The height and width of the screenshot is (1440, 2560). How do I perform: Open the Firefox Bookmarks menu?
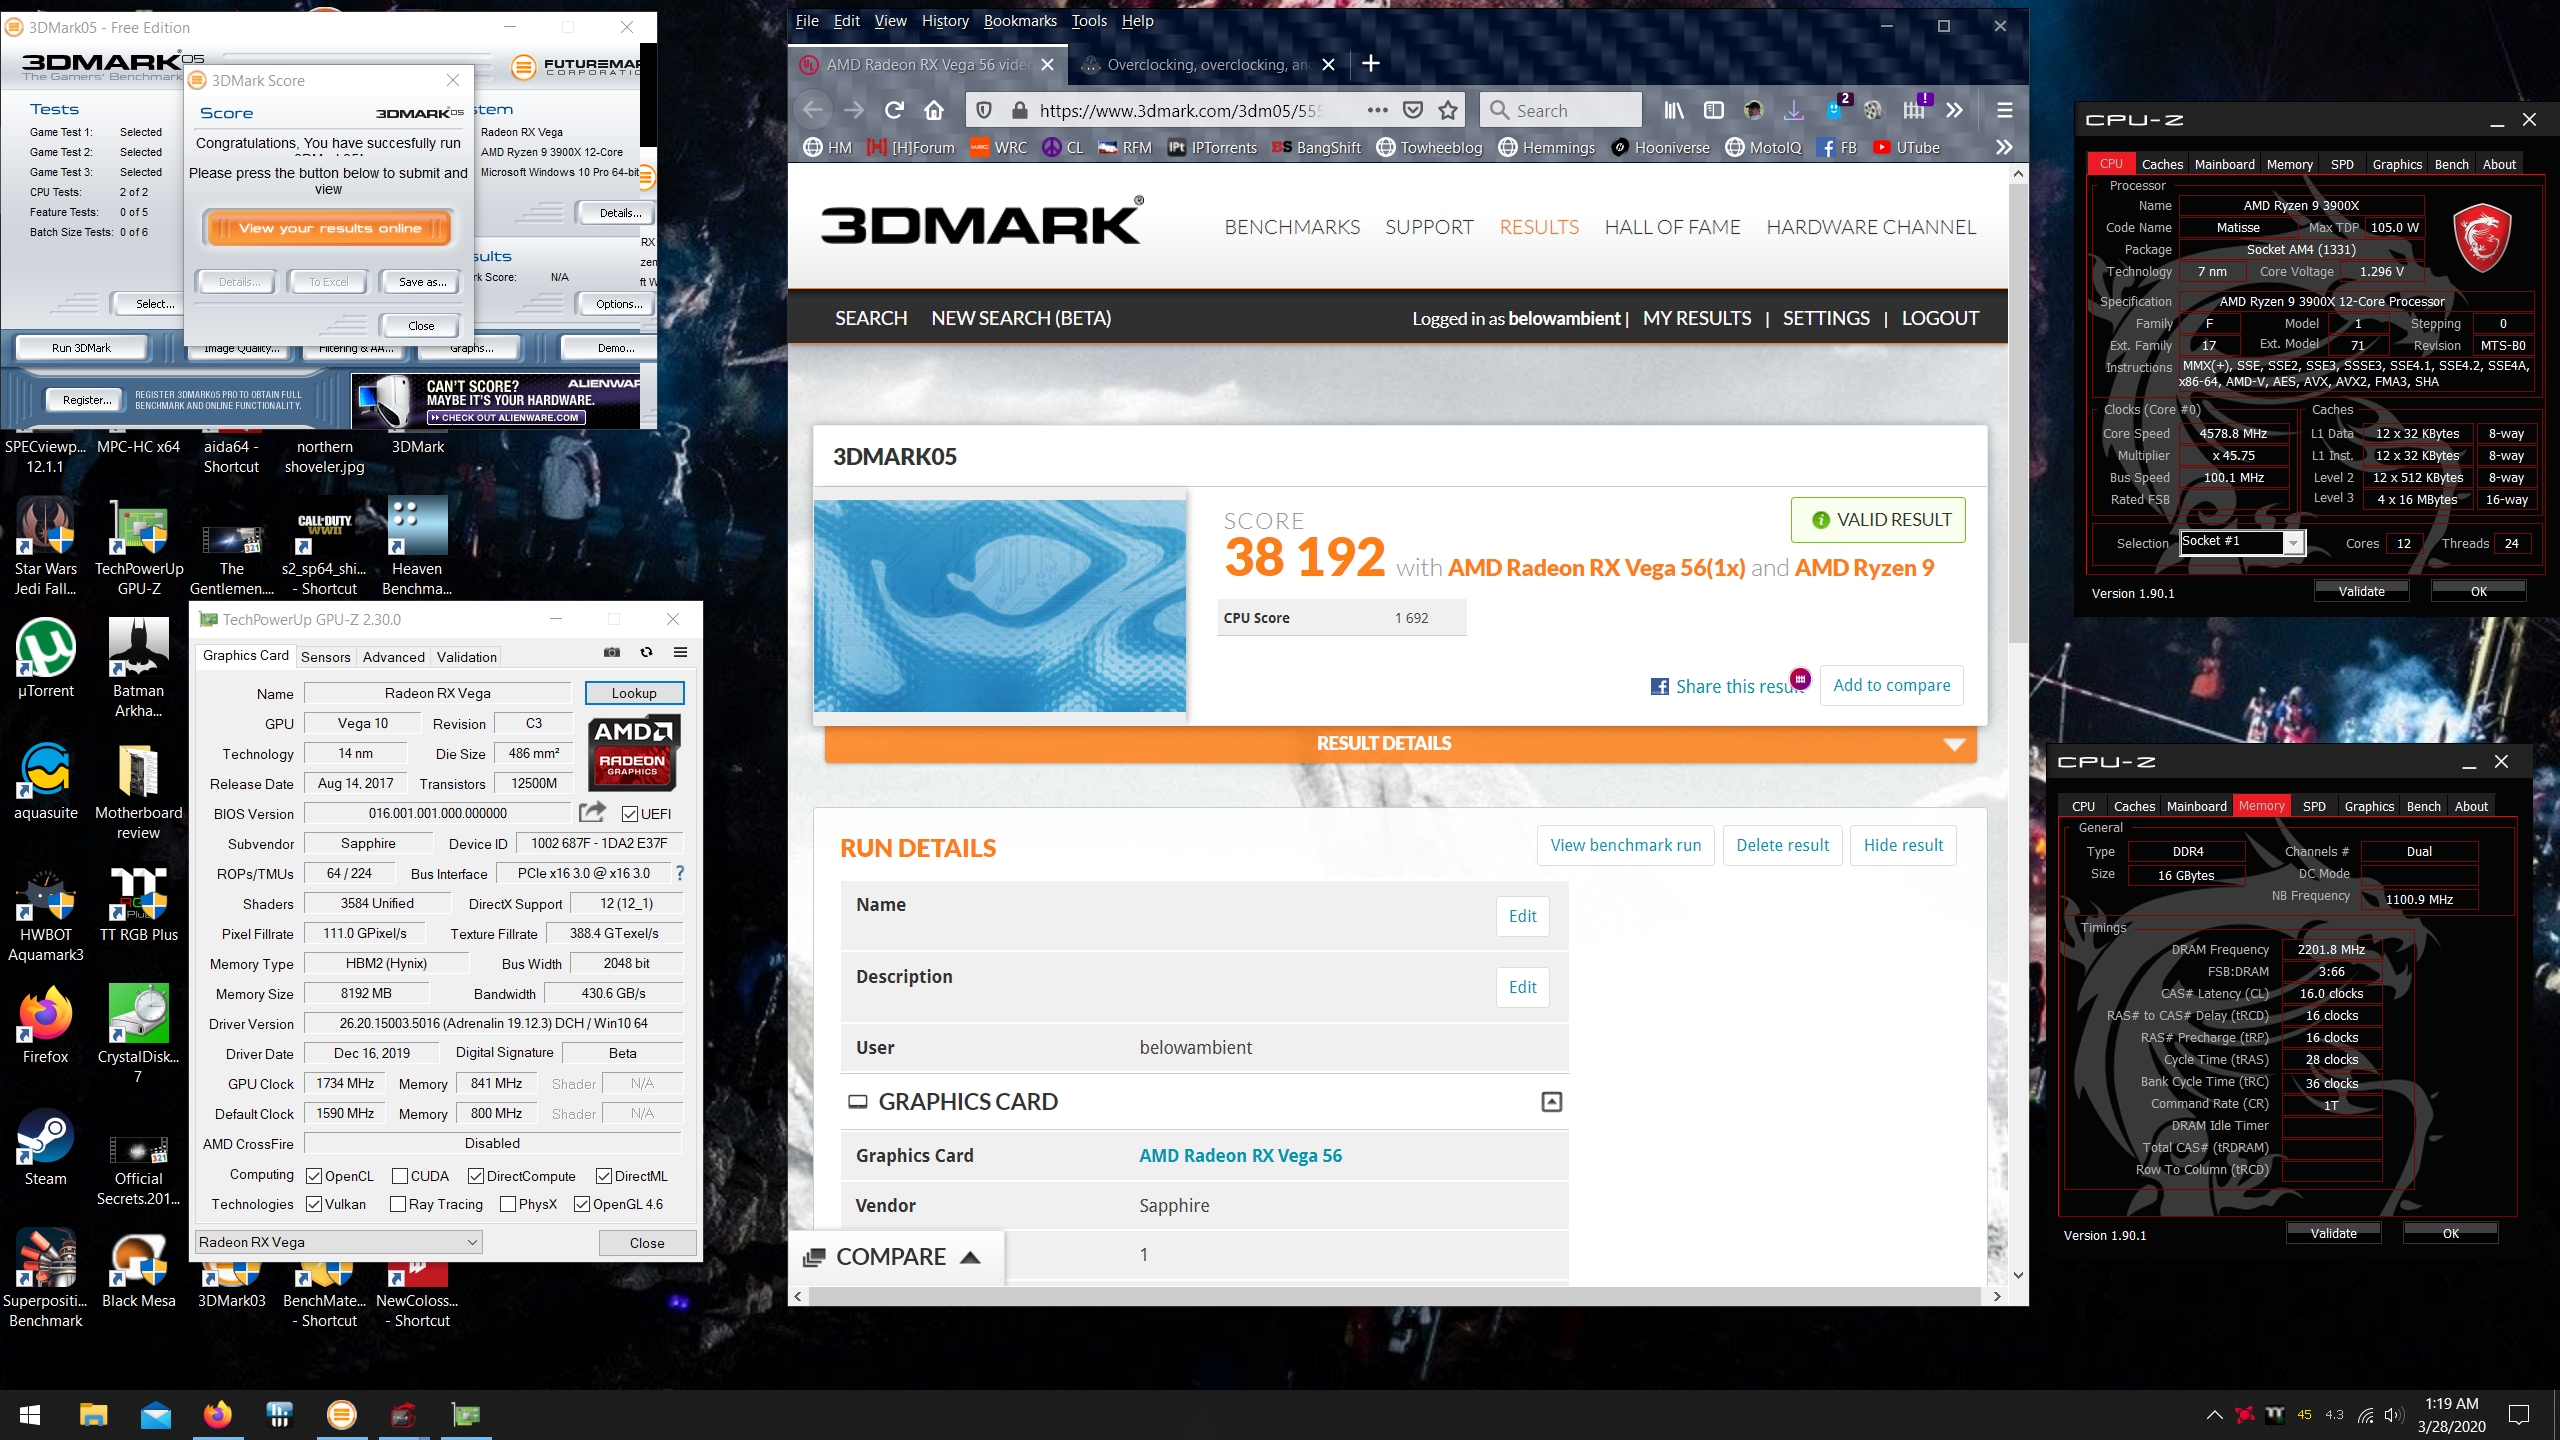coord(1020,21)
